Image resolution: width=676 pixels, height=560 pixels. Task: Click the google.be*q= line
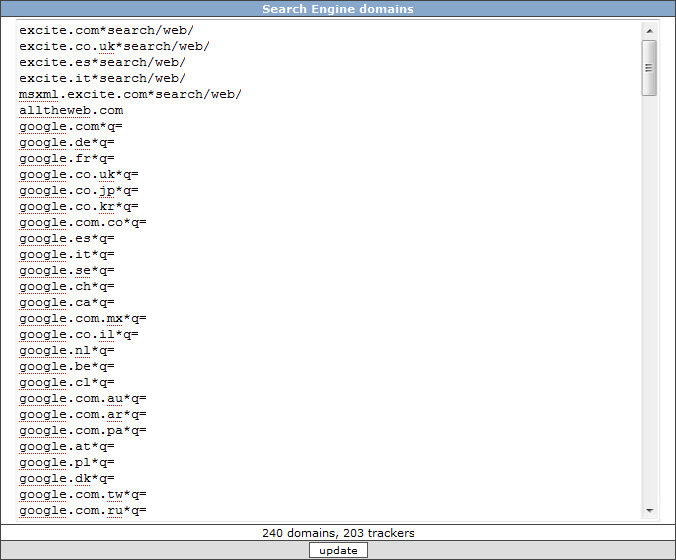(67, 366)
